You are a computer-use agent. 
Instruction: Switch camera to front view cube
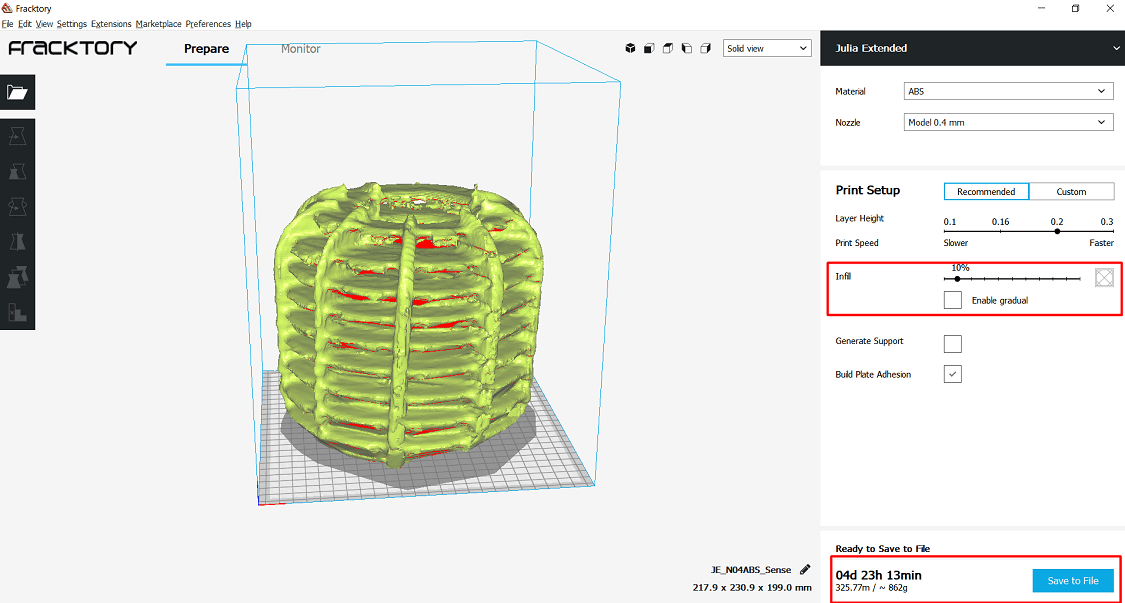click(649, 49)
